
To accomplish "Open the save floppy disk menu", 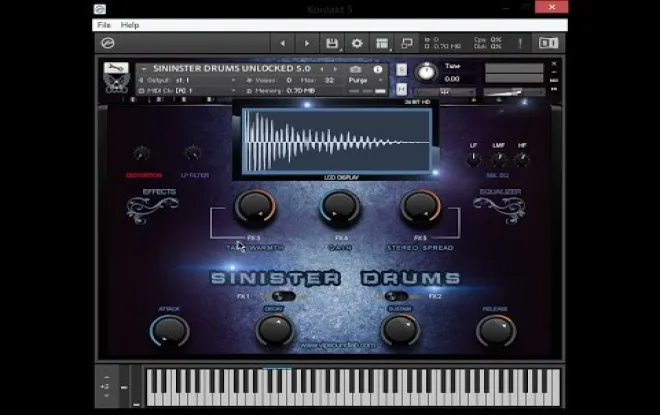I will click(332, 43).
